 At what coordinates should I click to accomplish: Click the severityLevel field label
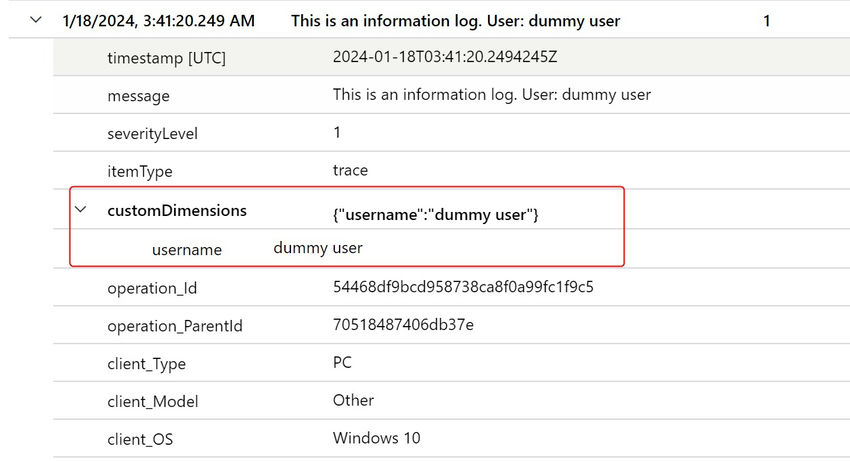point(152,133)
